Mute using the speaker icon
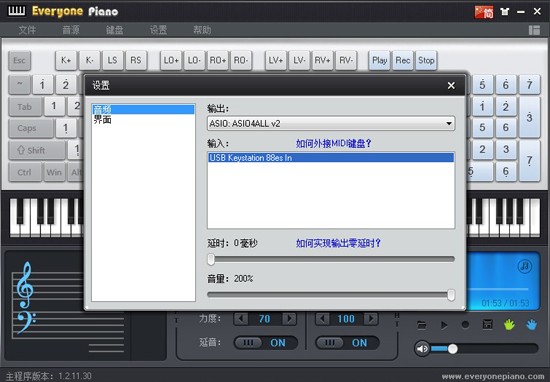The image size is (550, 382). pos(422,349)
